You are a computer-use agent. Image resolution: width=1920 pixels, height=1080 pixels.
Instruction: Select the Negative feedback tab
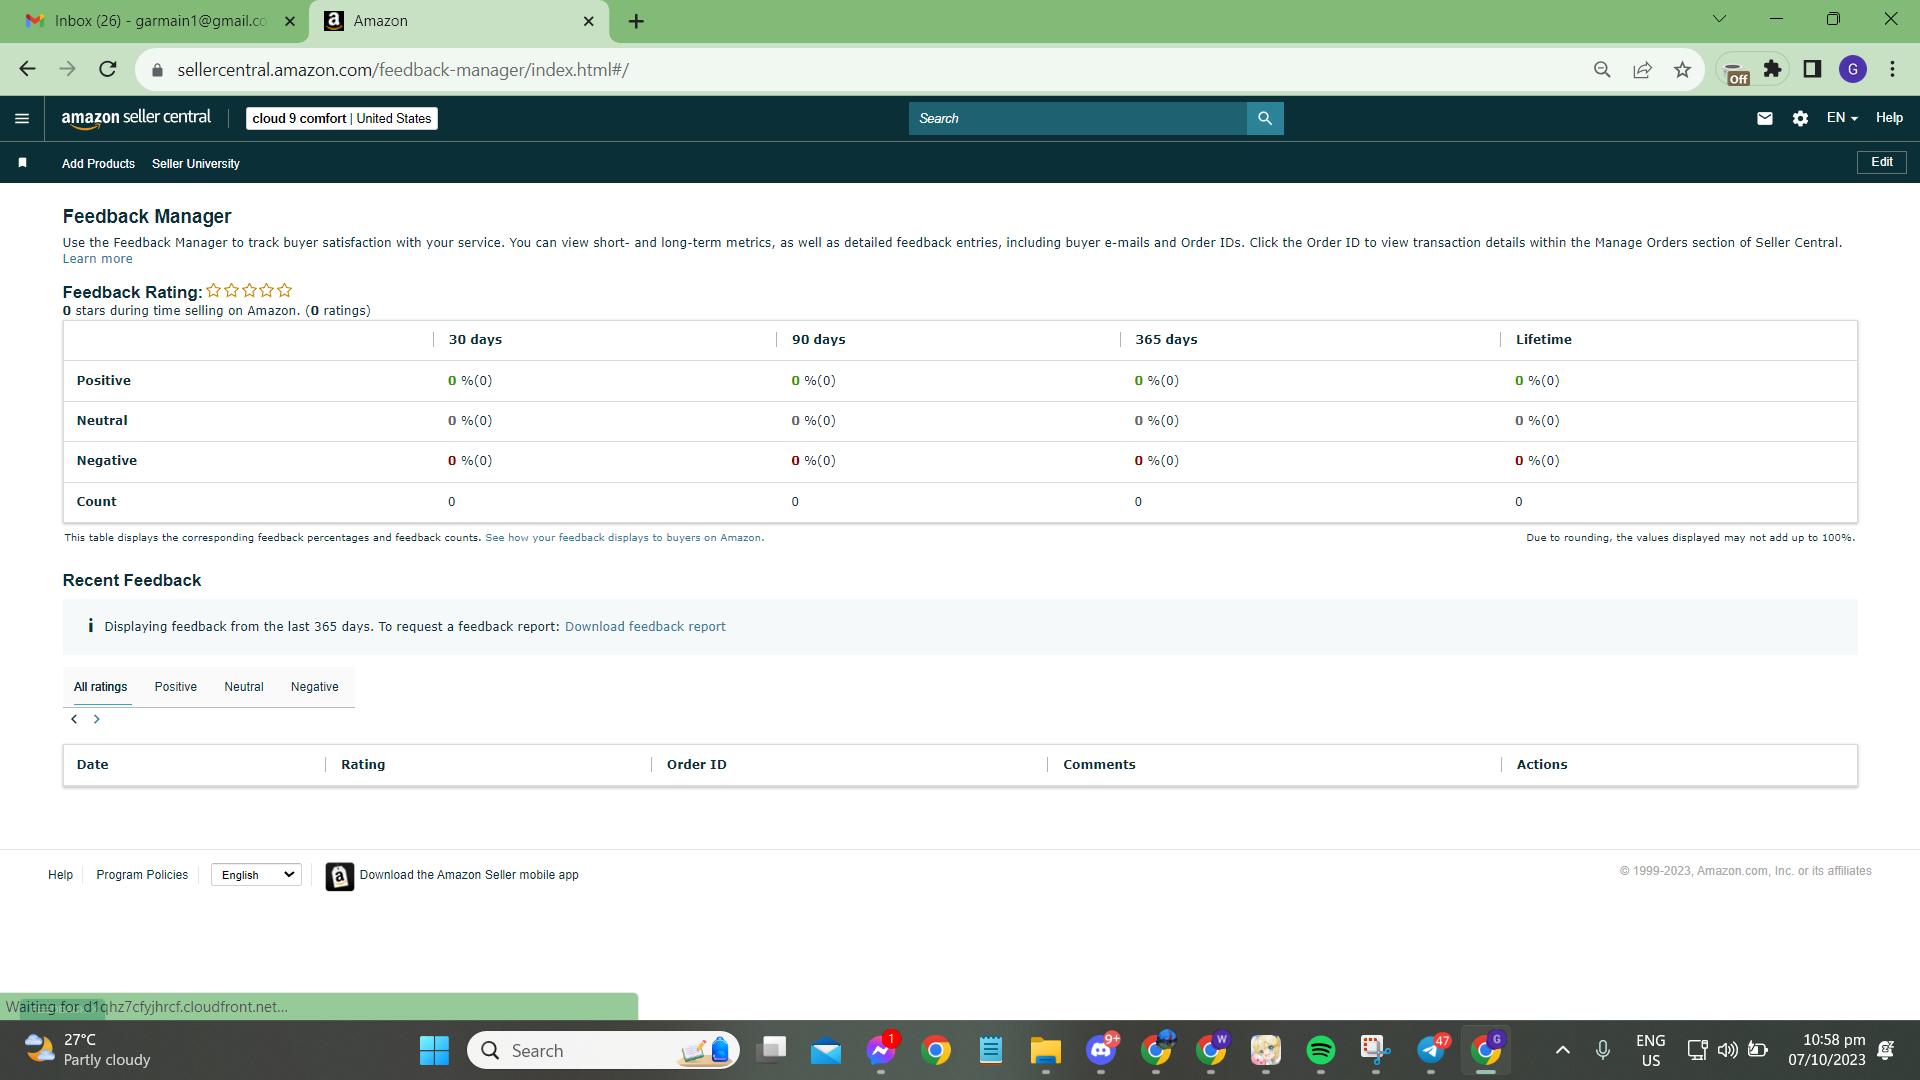tap(315, 687)
